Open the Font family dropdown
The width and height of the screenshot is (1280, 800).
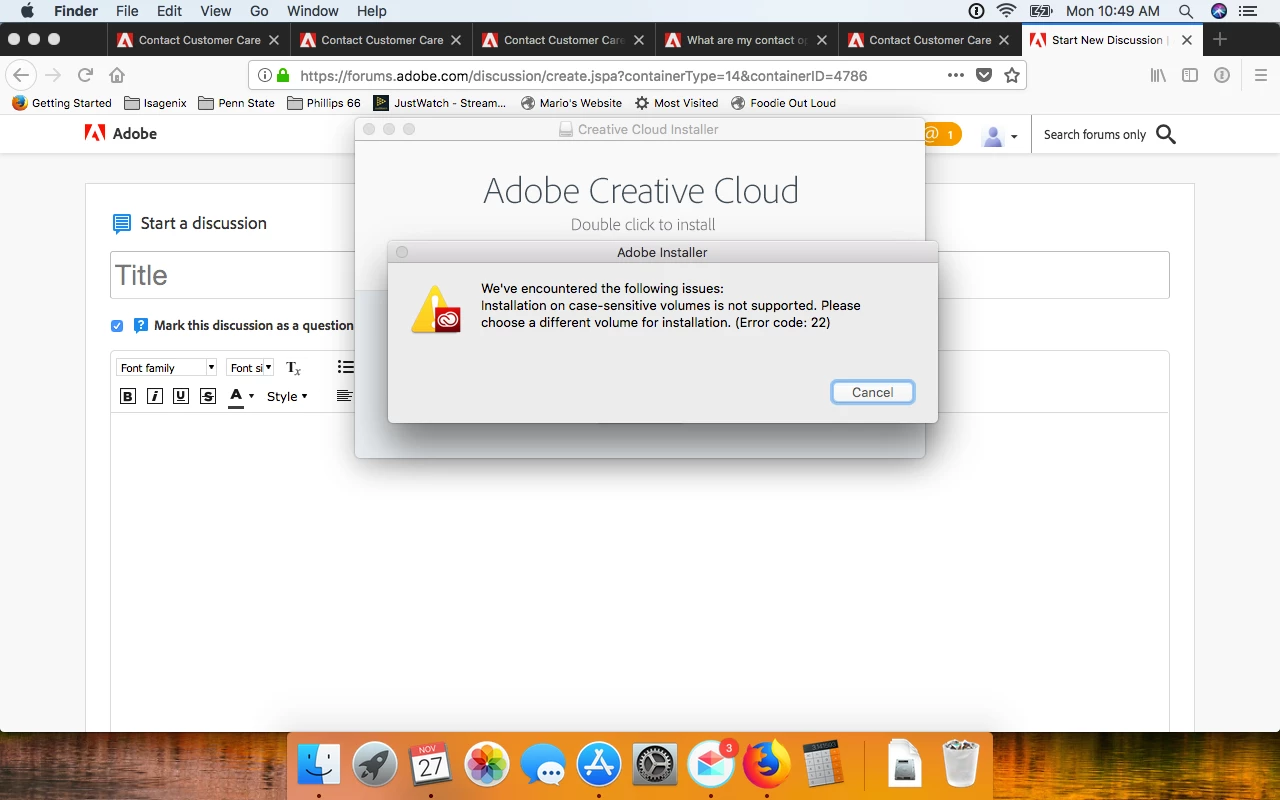click(x=166, y=368)
